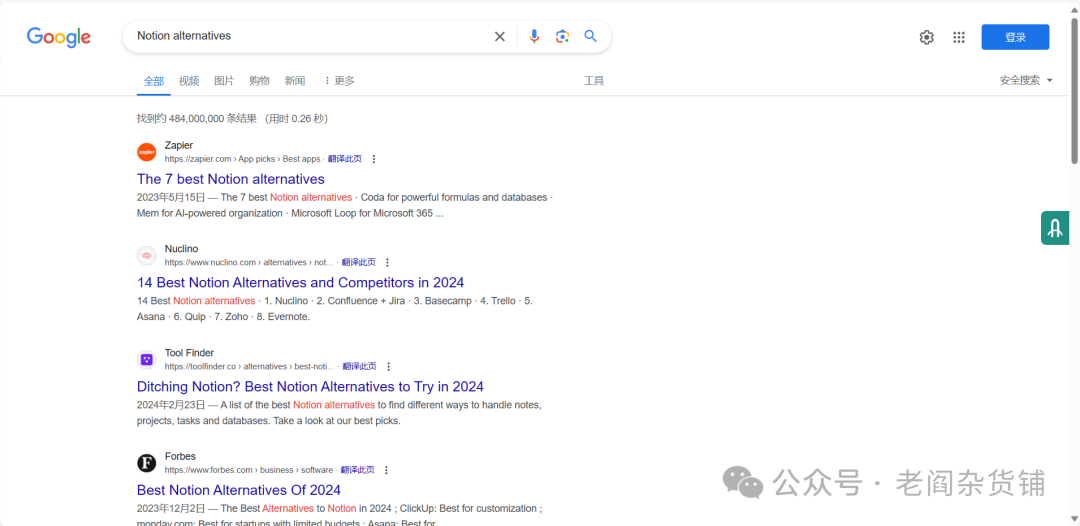Screen dimensions: 1080x526
Task: Open three-dot menu for Nuclino result
Action: tap(387, 262)
